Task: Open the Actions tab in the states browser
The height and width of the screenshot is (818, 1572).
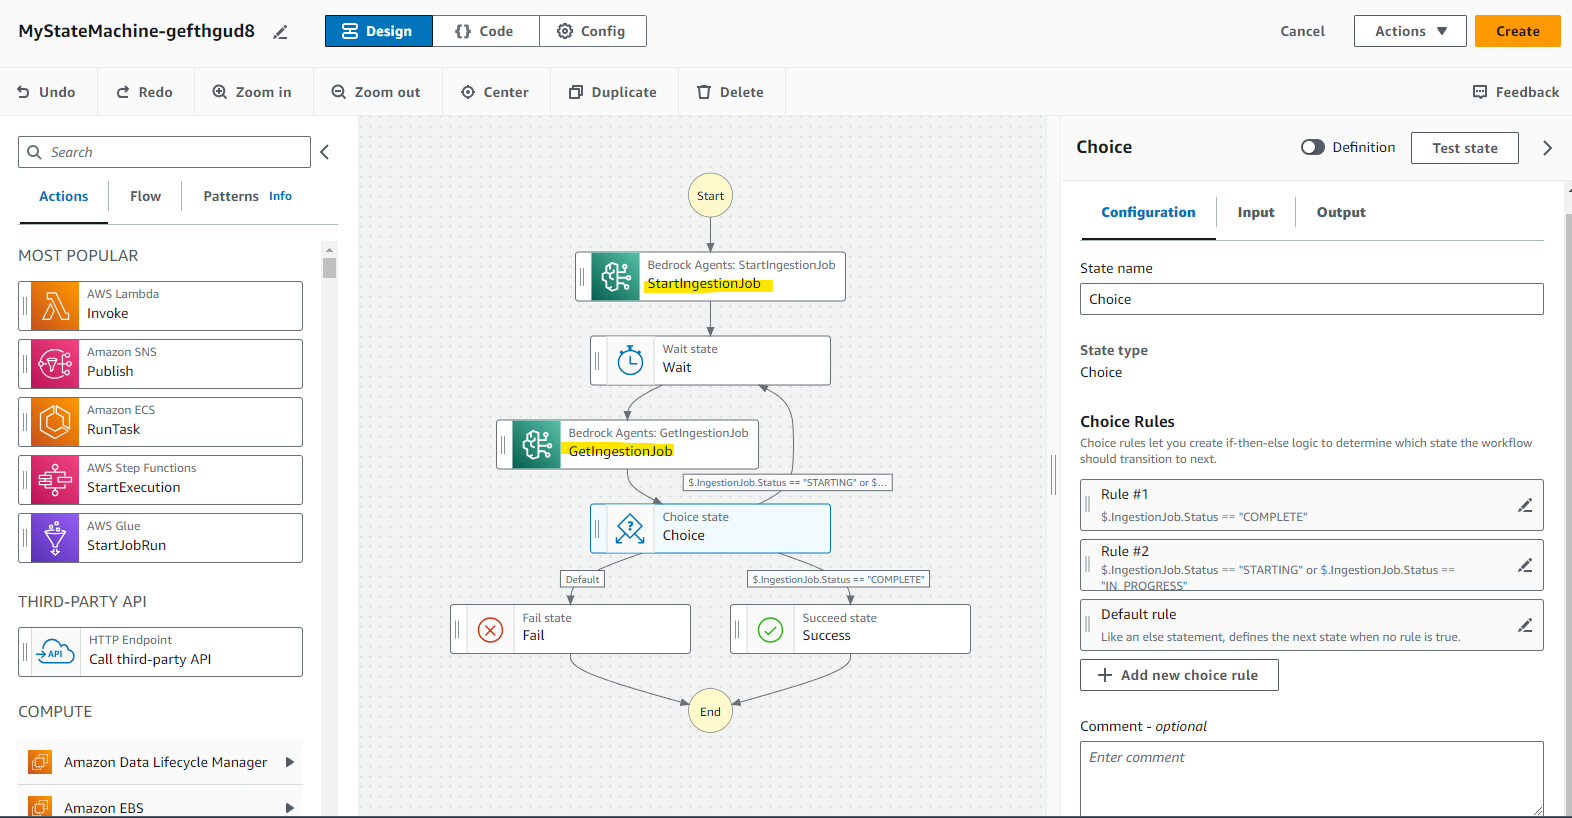Action: 64,196
